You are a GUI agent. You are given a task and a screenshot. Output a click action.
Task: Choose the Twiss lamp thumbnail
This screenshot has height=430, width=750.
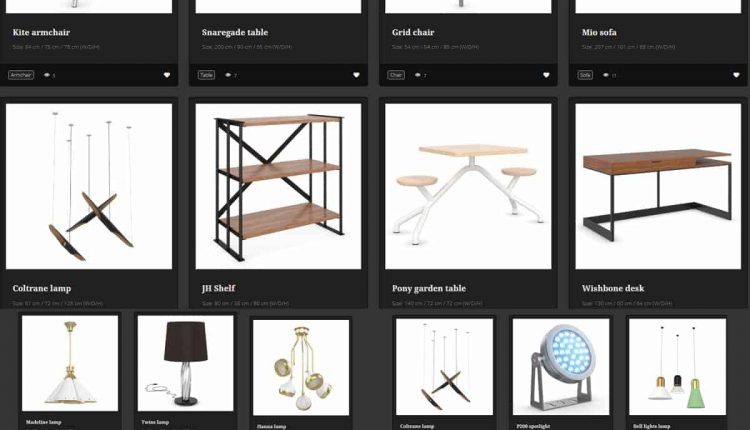coord(186,364)
